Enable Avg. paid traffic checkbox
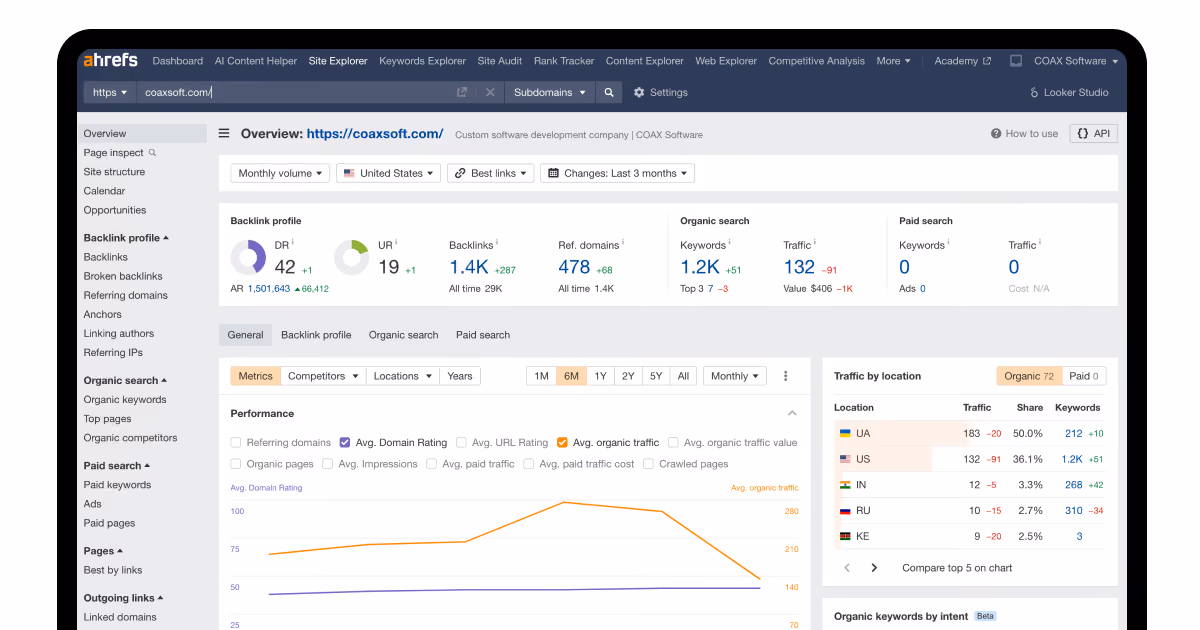Image resolution: width=1200 pixels, height=630 pixels. (432, 464)
